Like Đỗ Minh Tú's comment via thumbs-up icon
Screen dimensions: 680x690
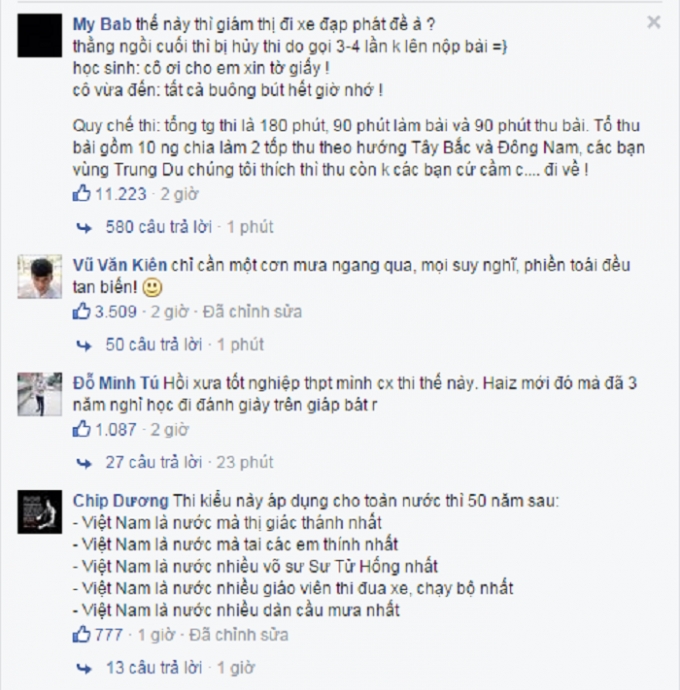pos(81,429)
